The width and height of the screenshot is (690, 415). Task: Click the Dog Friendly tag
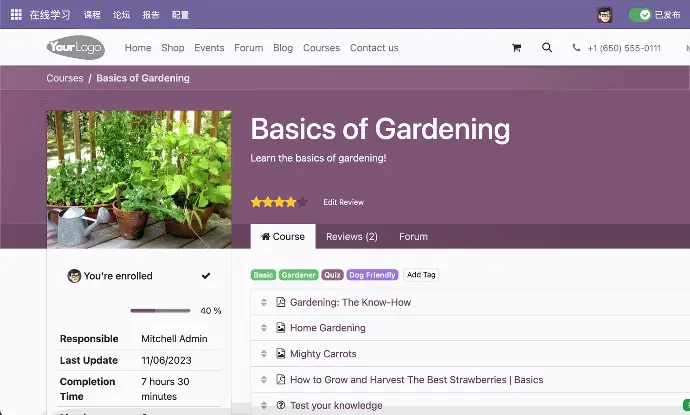tap(372, 275)
